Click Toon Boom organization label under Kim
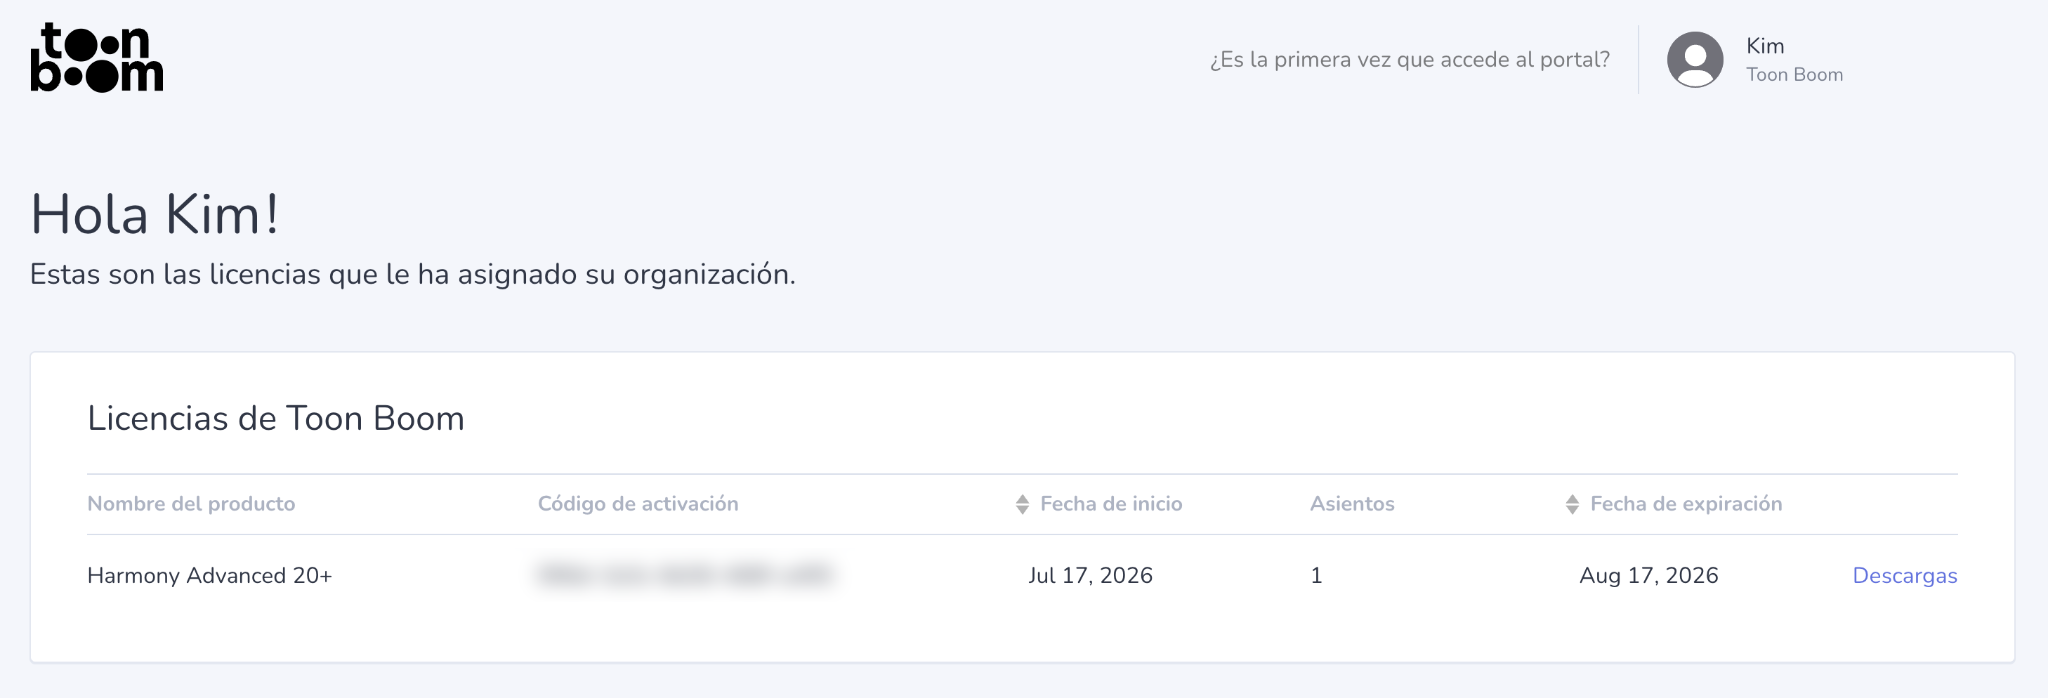This screenshot has height=698, width=2048. [1794, 75]
